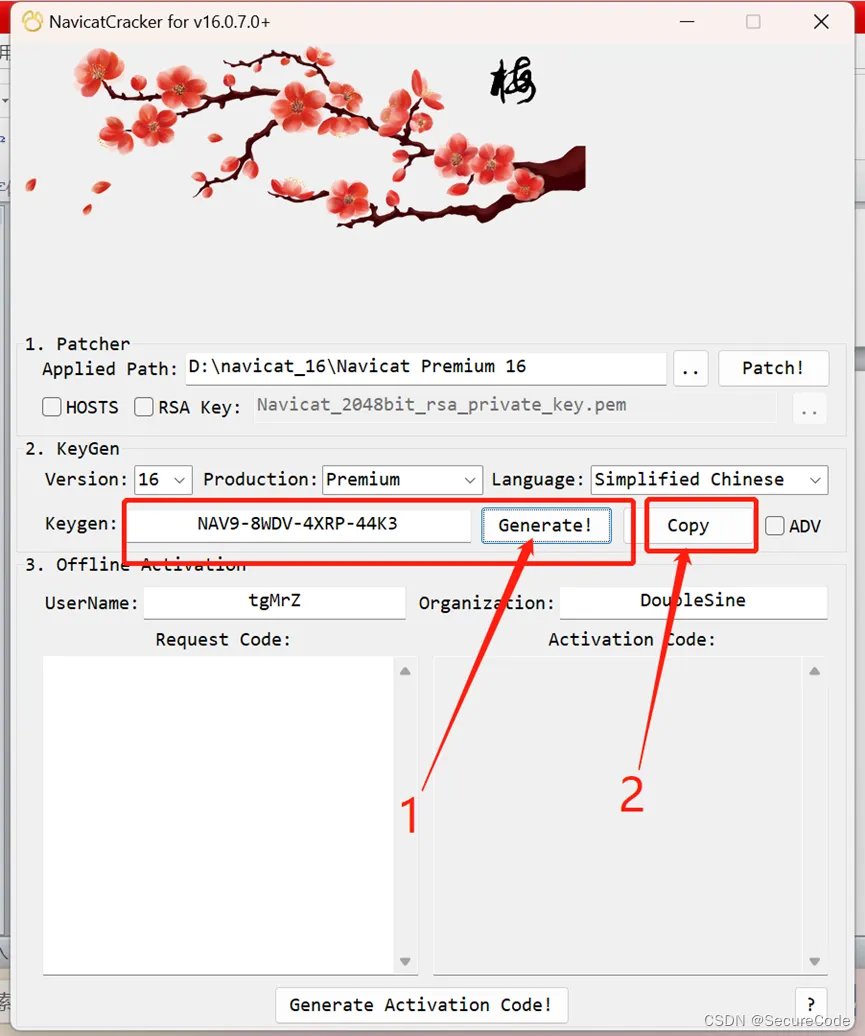The width and height of the screenshot is (865, 1036).
Task: Open the browse button beside Applied Path
Action: (x=691, y=369)
